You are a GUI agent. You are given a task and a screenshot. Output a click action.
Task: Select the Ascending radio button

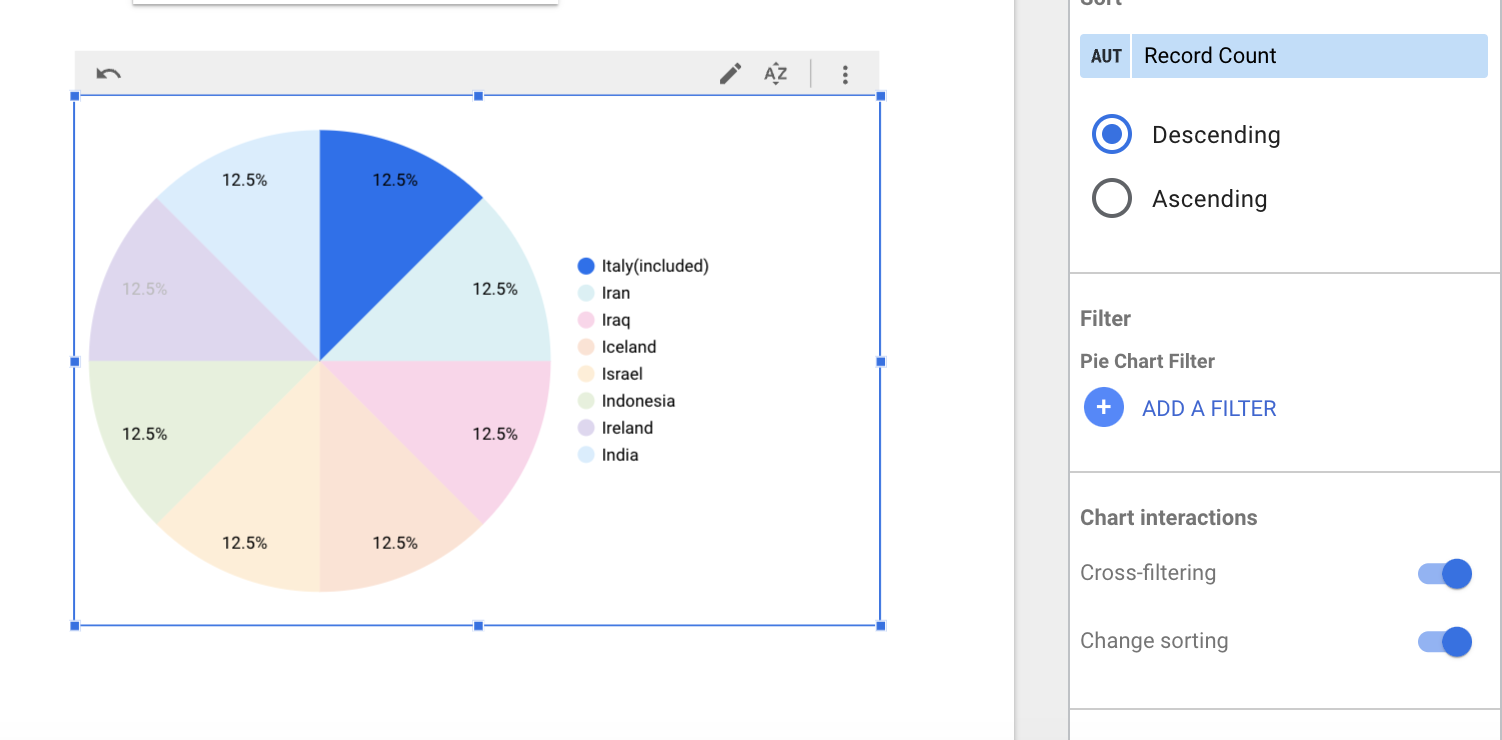click(1112, 198)
